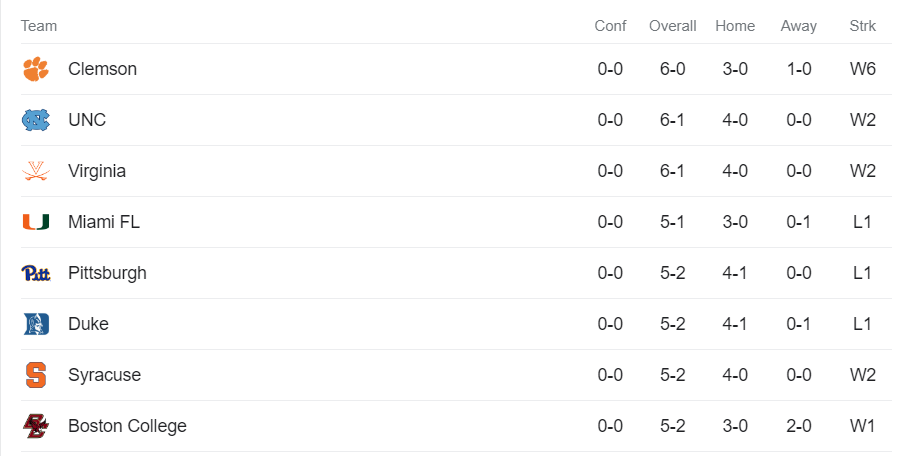This screenshot has height=456, width=918.
Task: Click the Virginia Cavaliers logo
Action: tap(35, 171)
